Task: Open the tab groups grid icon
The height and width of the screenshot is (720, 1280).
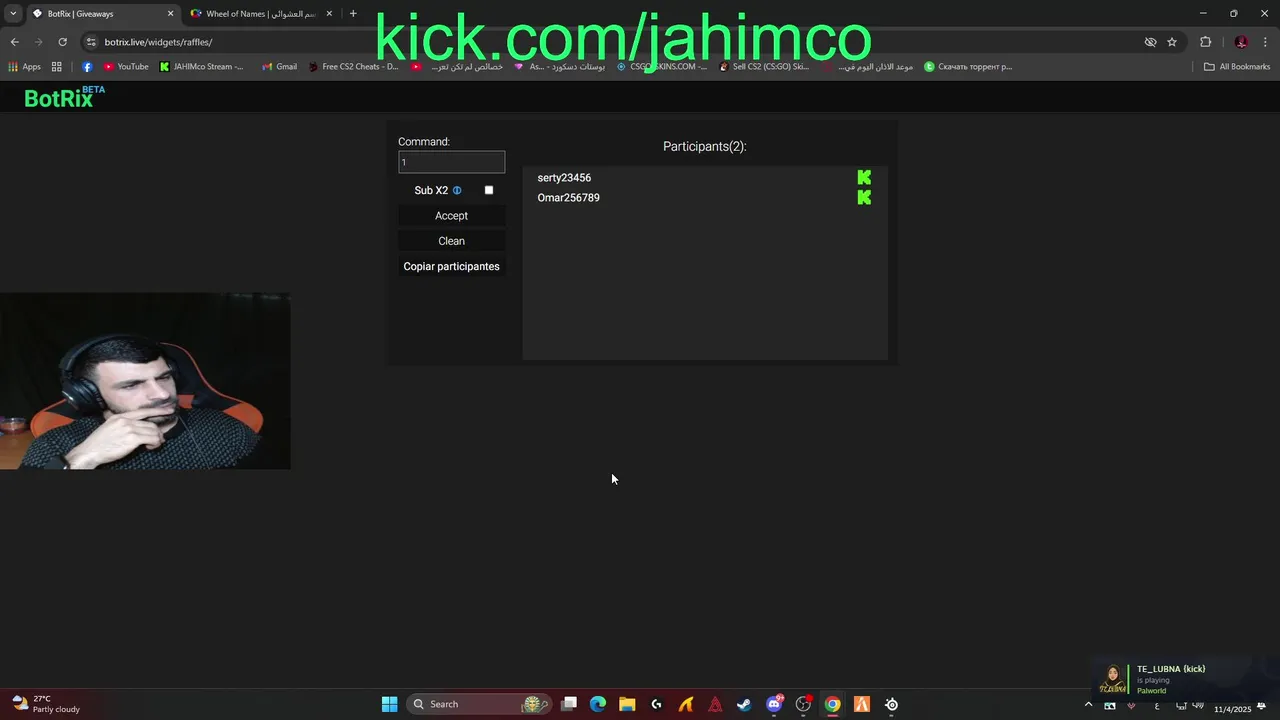Action: pos(57,67)
